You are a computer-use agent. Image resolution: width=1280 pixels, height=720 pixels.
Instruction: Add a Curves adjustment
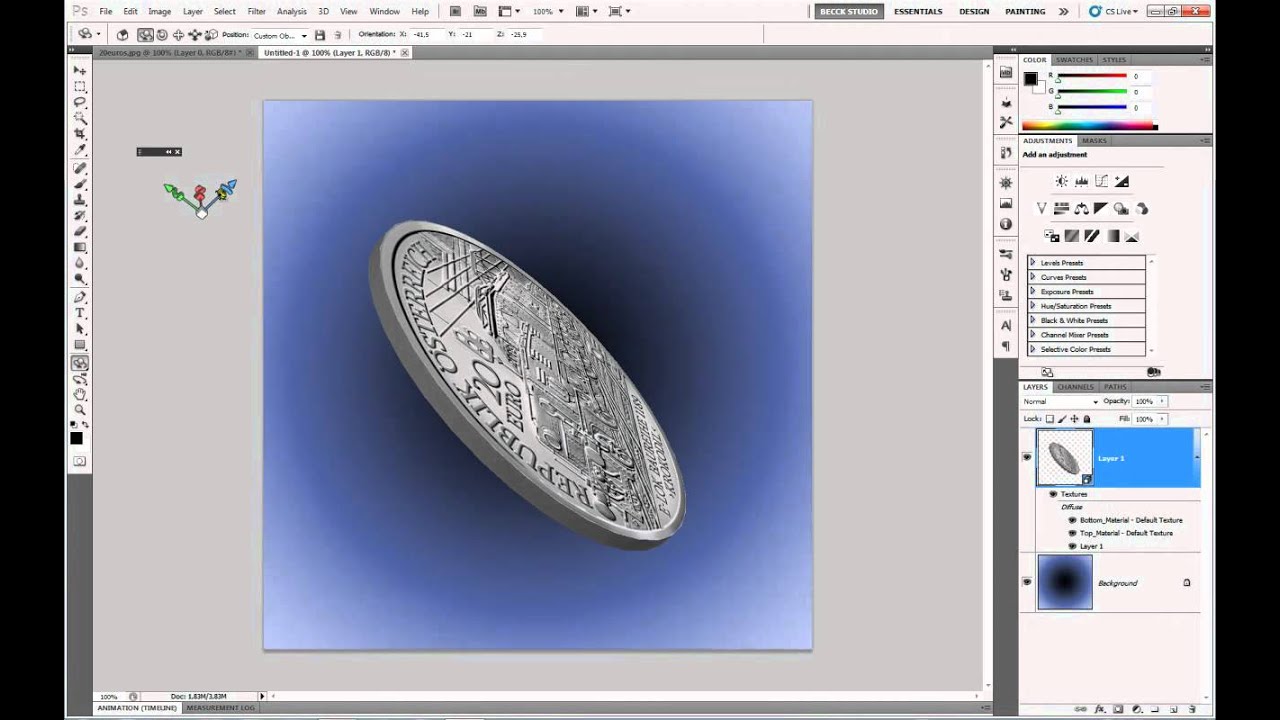(1101, 181)
